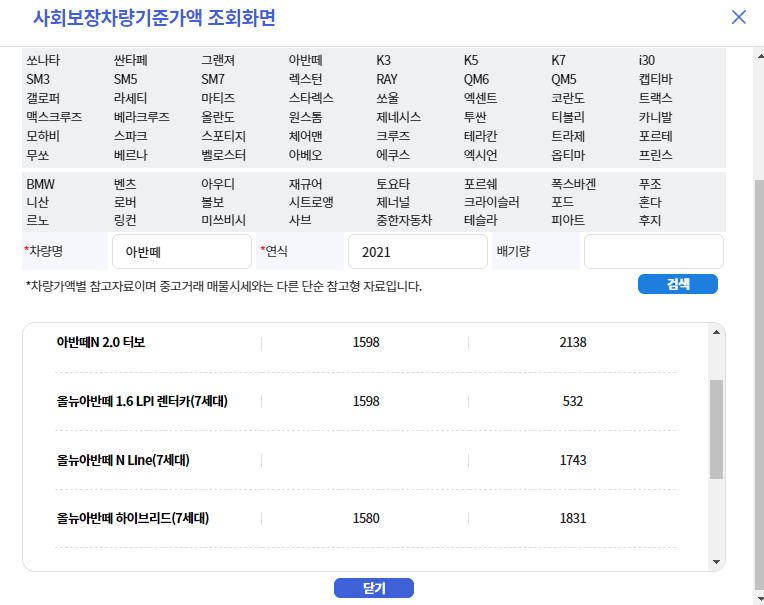The image size is (764, 605).
Task: Click the results list scroll down arrow
Action: tap(716, 562)
